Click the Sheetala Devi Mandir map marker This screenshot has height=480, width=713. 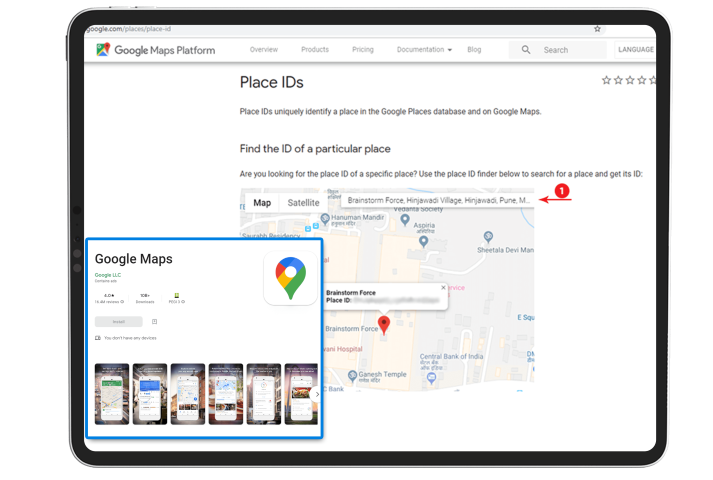[488, 236]
